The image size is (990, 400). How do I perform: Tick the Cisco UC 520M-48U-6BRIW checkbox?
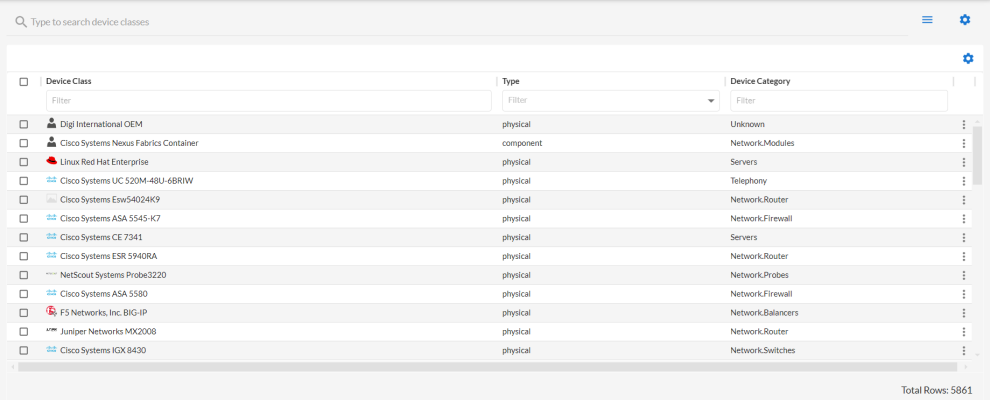tap(24, 181)
